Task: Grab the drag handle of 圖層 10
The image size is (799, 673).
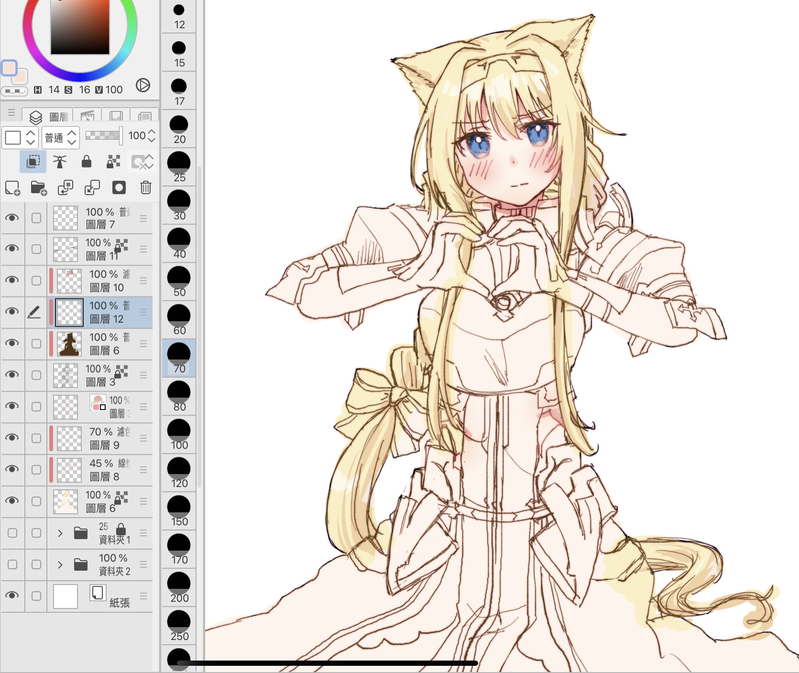Action: 144,281
